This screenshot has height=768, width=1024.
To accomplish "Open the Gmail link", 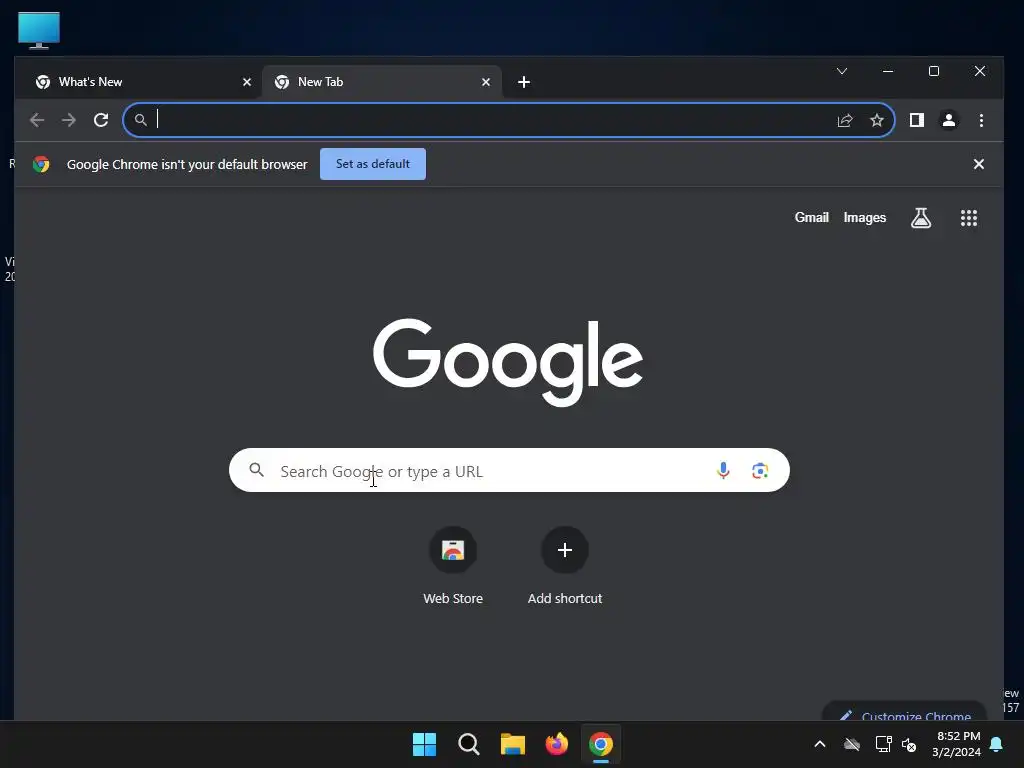I will [811, 217].
